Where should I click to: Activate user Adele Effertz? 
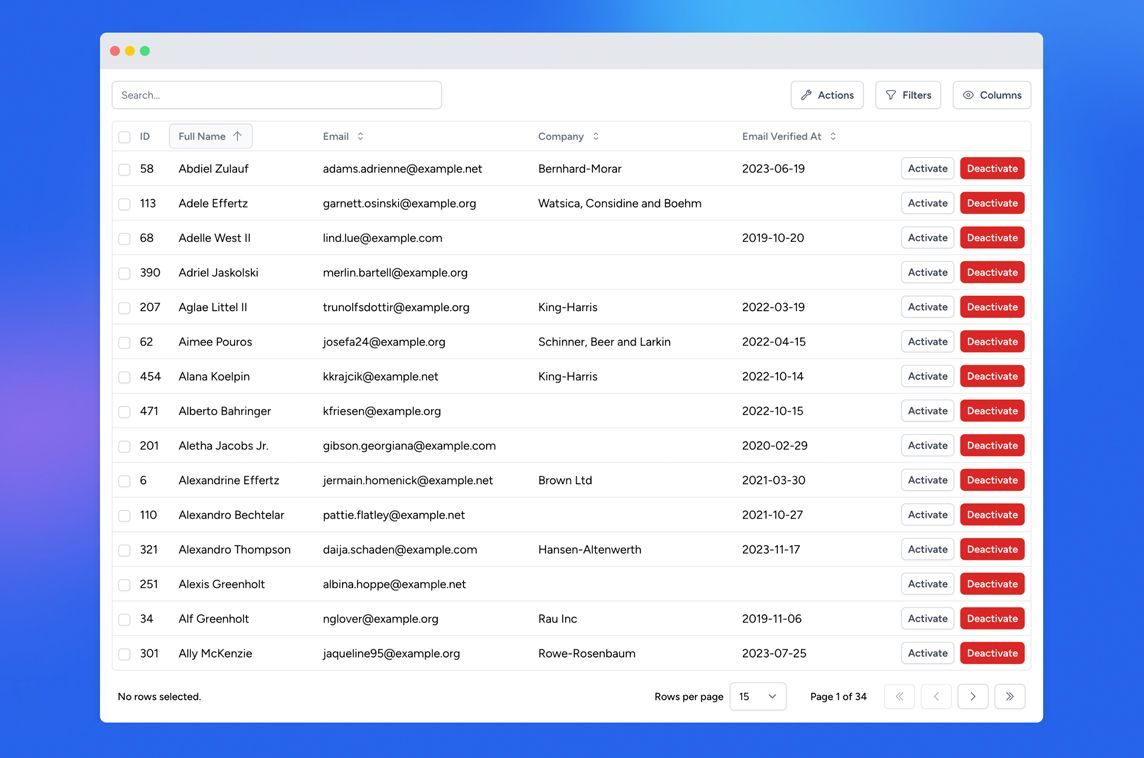(x=927, y=203)
